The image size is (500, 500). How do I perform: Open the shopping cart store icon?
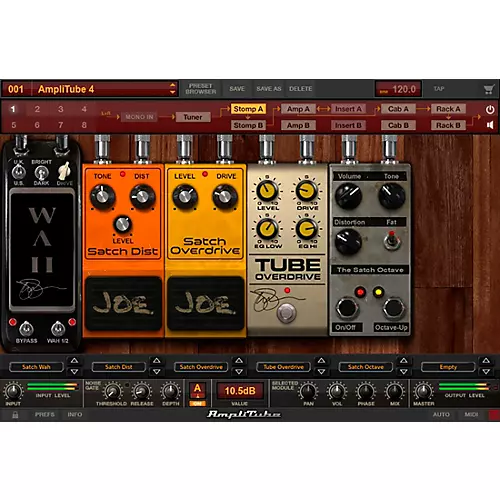pos(488,89)
